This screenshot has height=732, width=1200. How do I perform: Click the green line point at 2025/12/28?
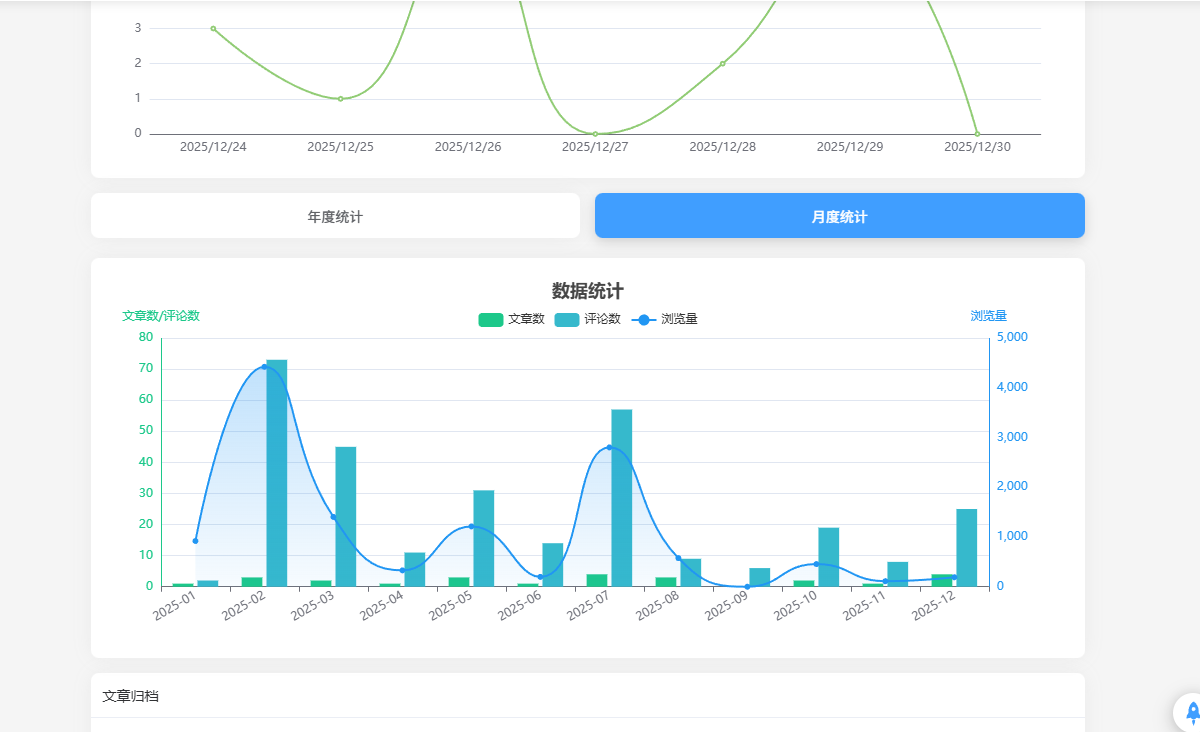pyautogui.click(x=722, y=64)
